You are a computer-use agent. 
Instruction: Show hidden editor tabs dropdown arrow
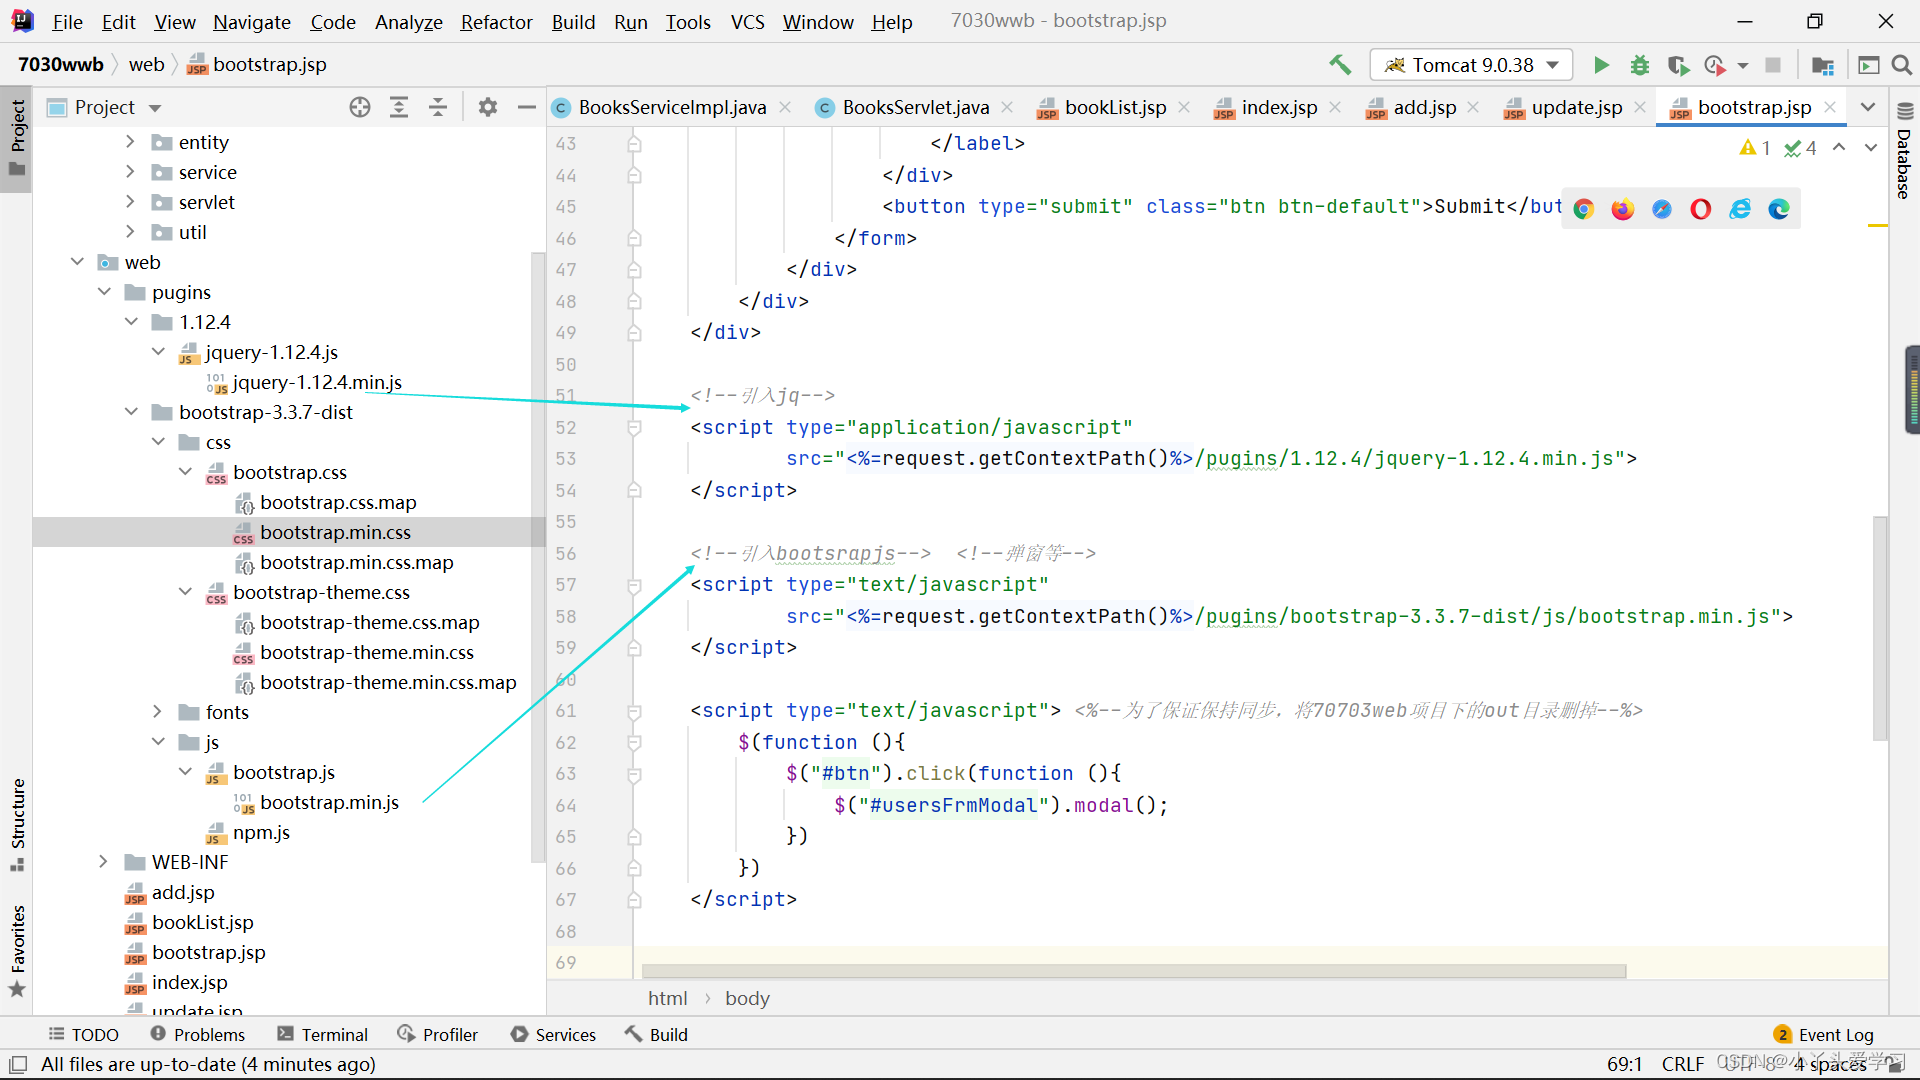click(1867, 107)
